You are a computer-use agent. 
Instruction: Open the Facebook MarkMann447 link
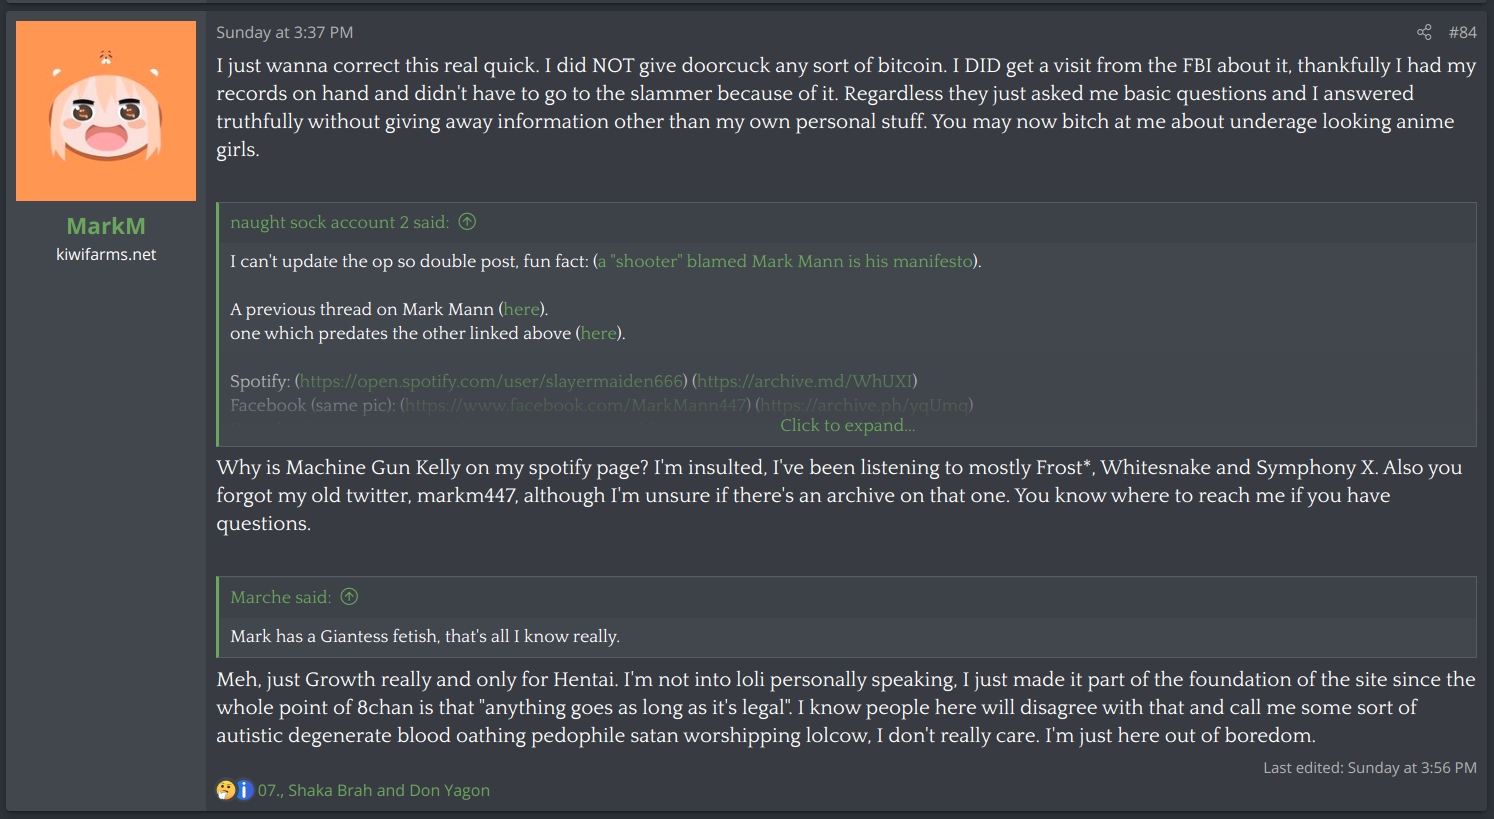(576, 405)
